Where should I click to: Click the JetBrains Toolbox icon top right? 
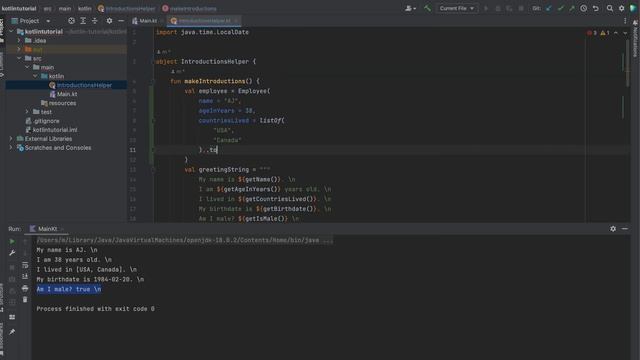point(633,8)
